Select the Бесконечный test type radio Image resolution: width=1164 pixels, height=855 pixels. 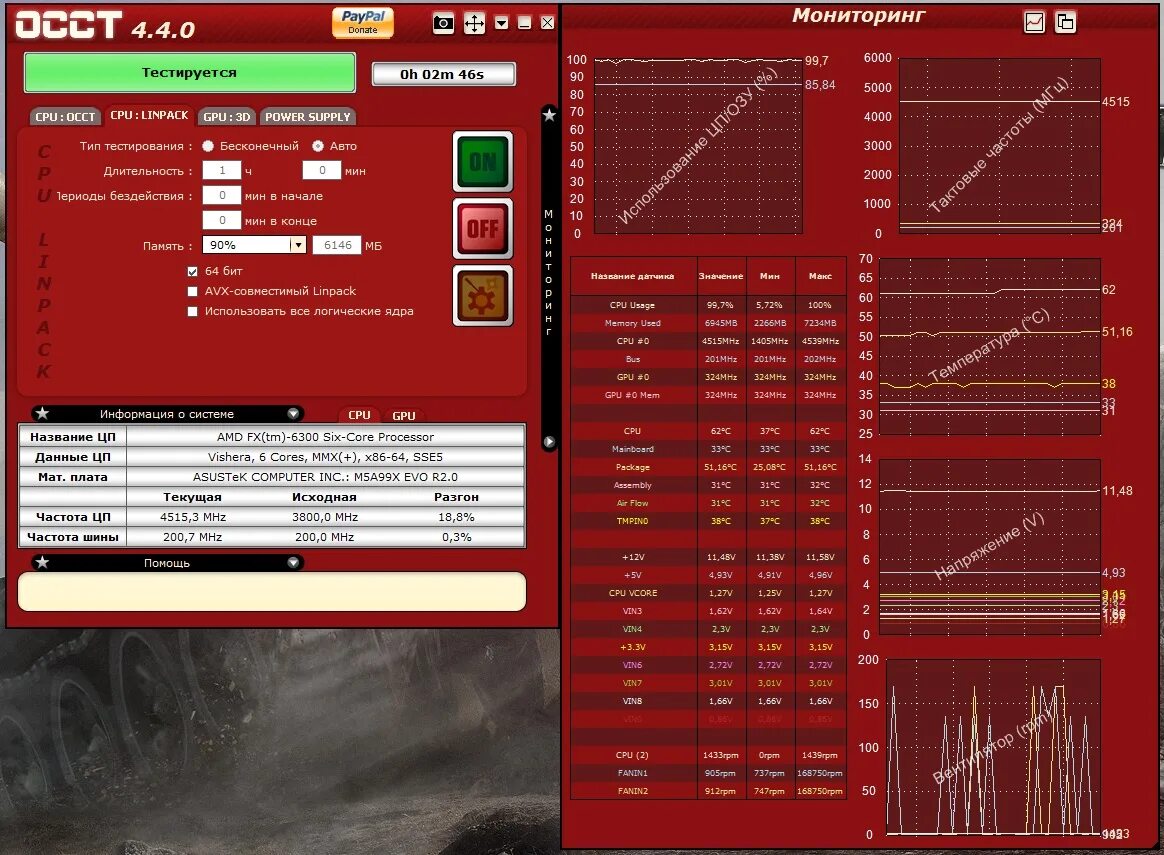pos(209,146)
